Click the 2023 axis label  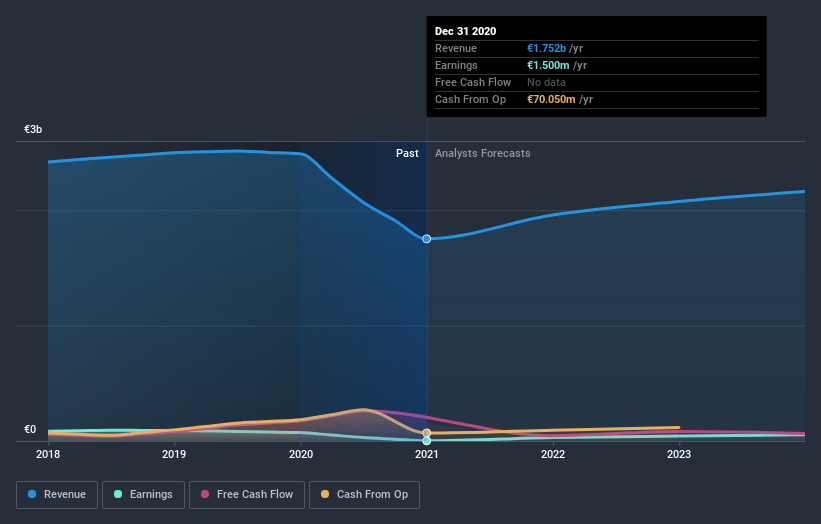click(679, 454)
